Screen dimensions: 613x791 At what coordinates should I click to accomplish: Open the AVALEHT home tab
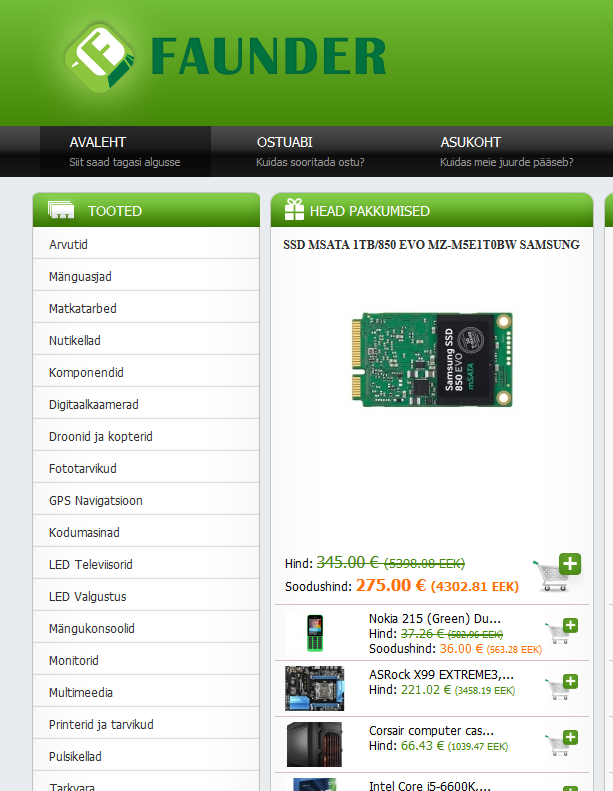(x=125, y=151)
